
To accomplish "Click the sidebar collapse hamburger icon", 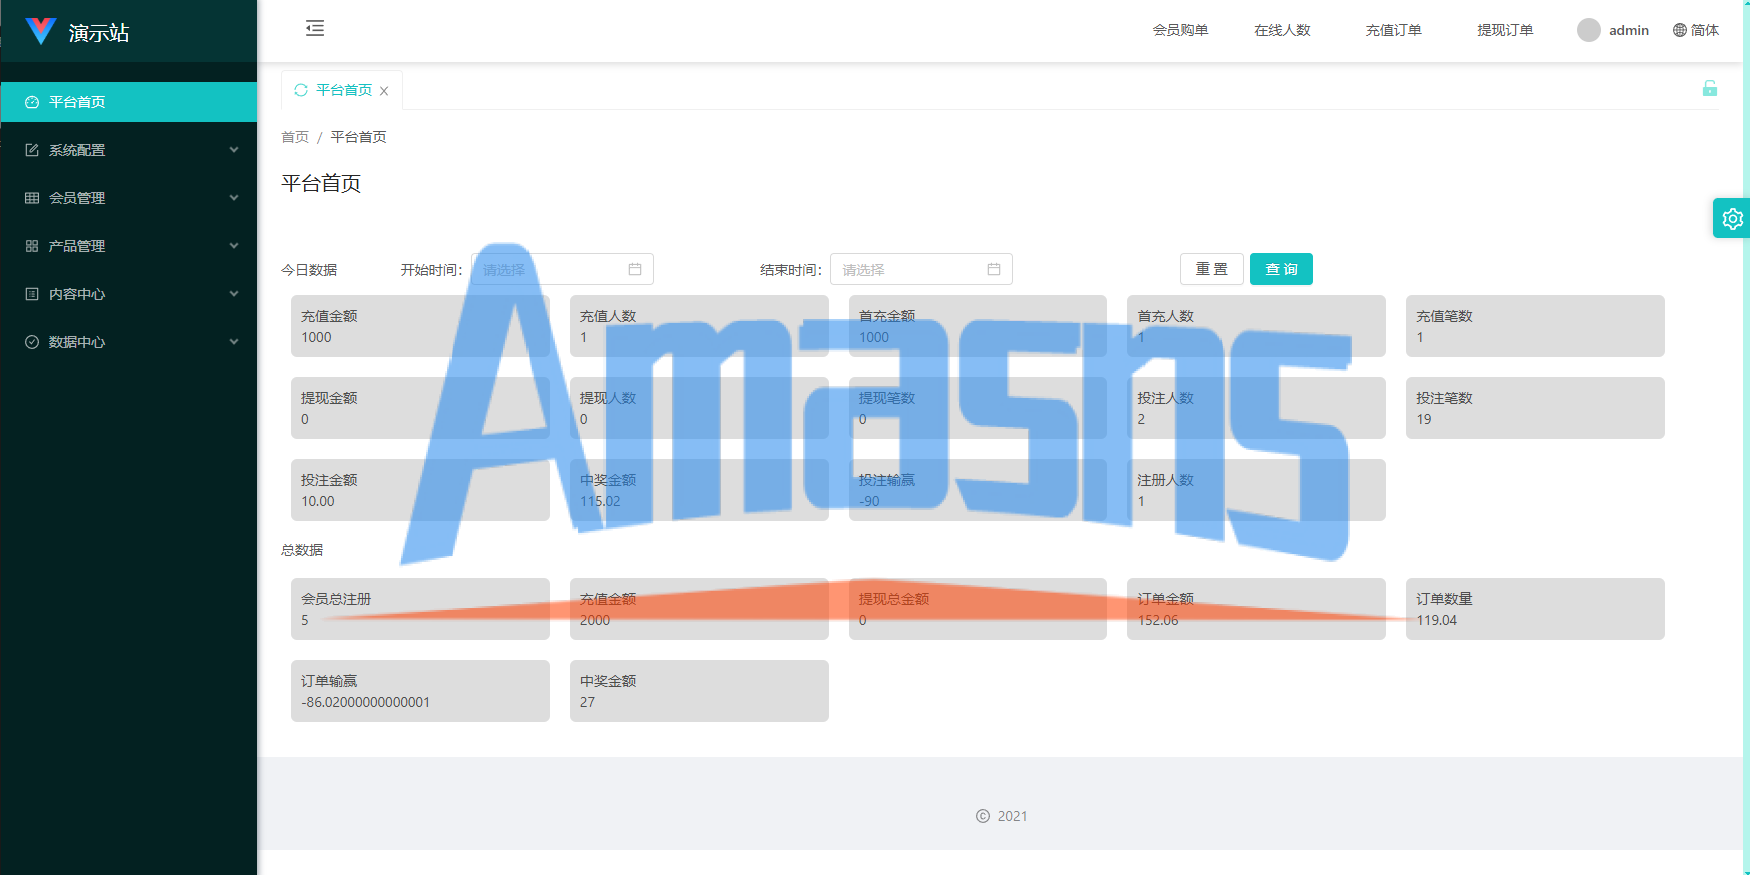I will click(315, 28).
